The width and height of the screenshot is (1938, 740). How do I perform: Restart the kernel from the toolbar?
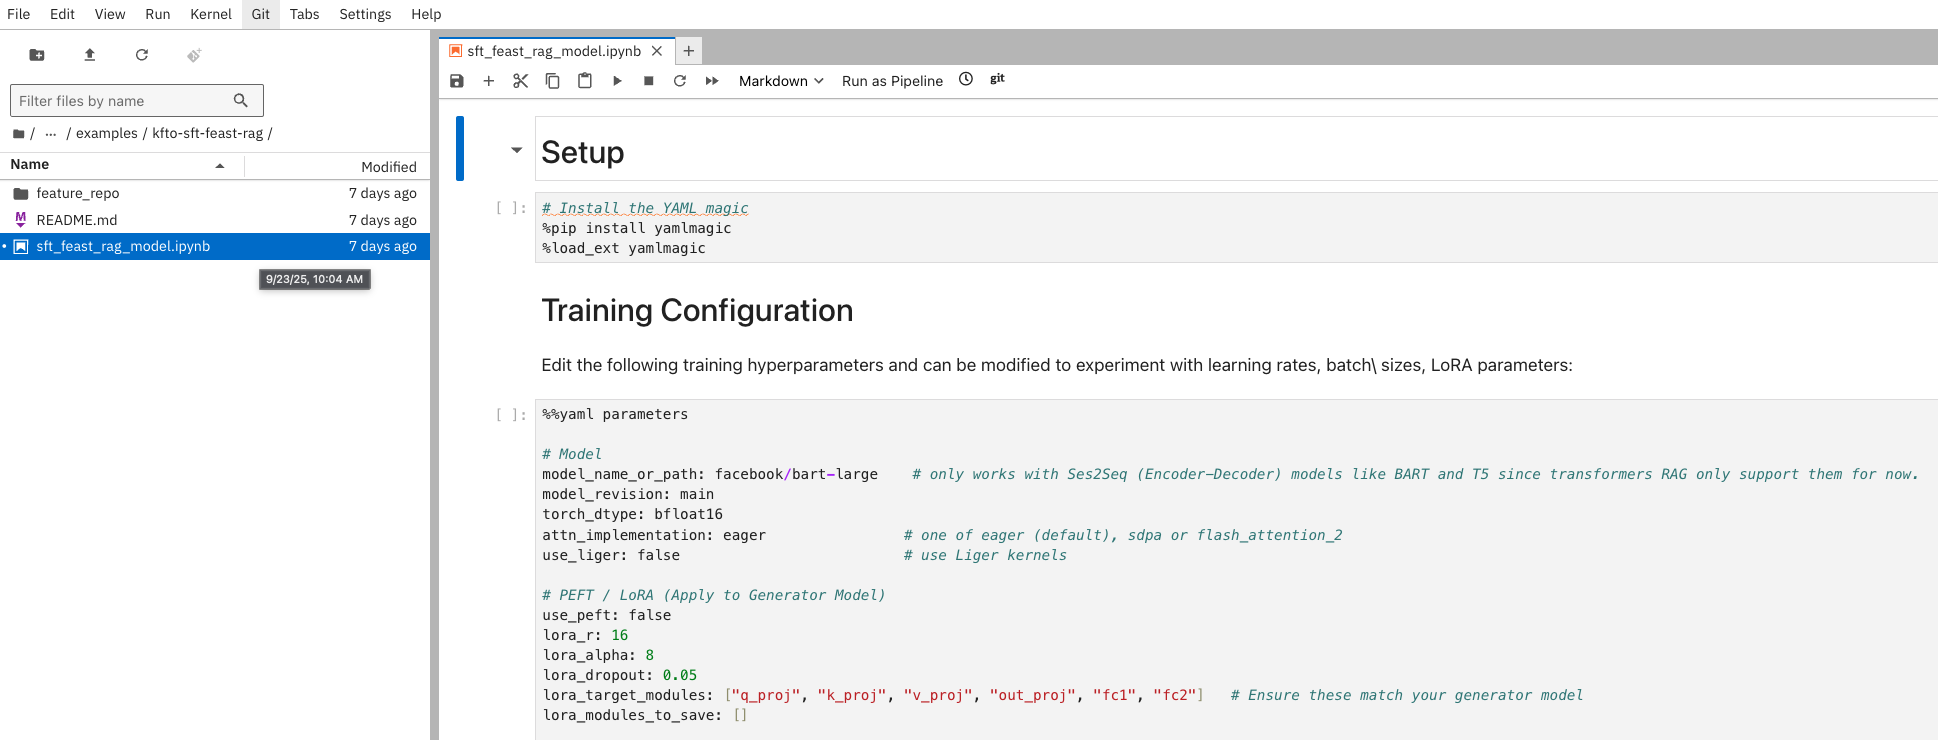[680, 81]
